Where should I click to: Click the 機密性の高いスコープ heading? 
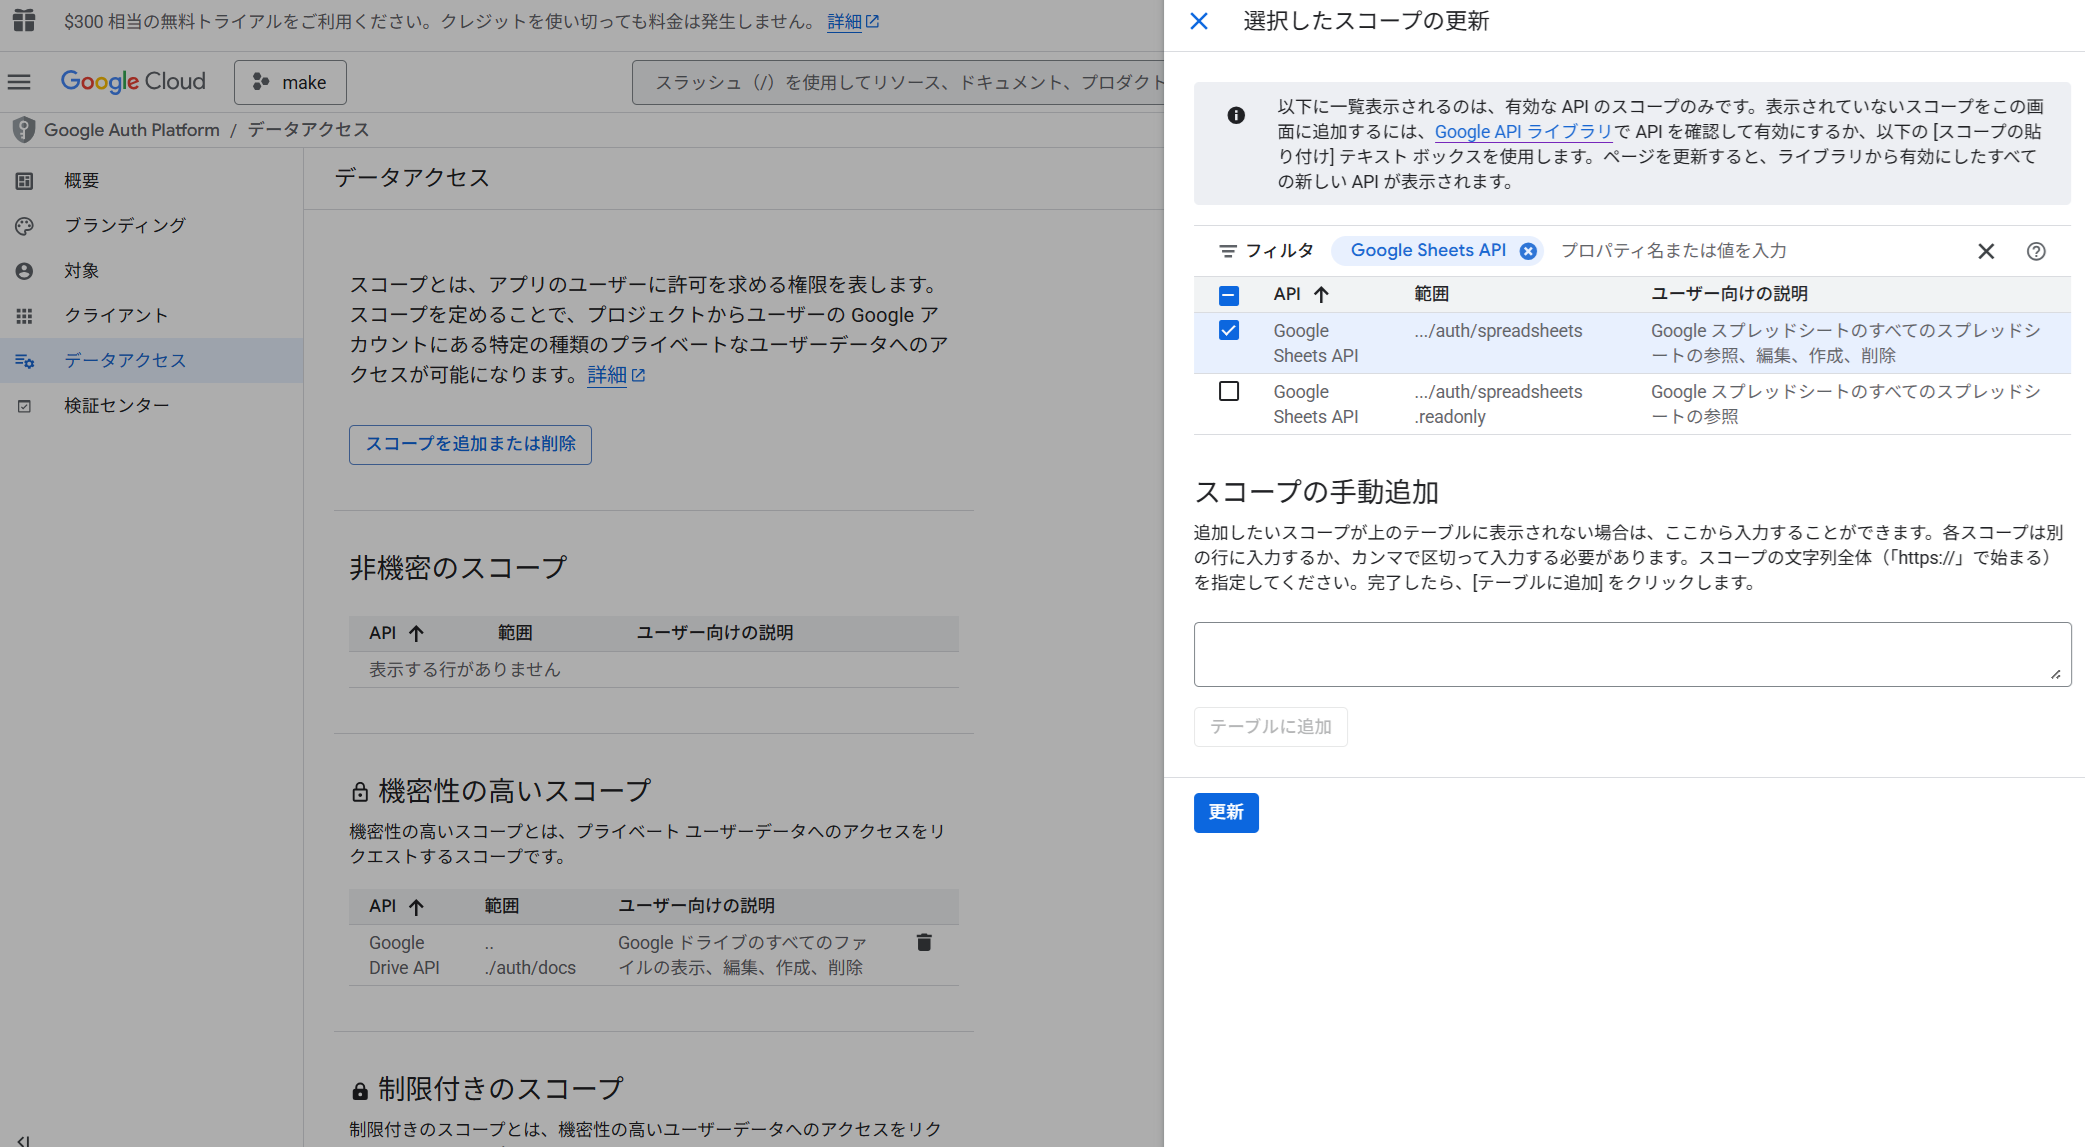(515, 791)
